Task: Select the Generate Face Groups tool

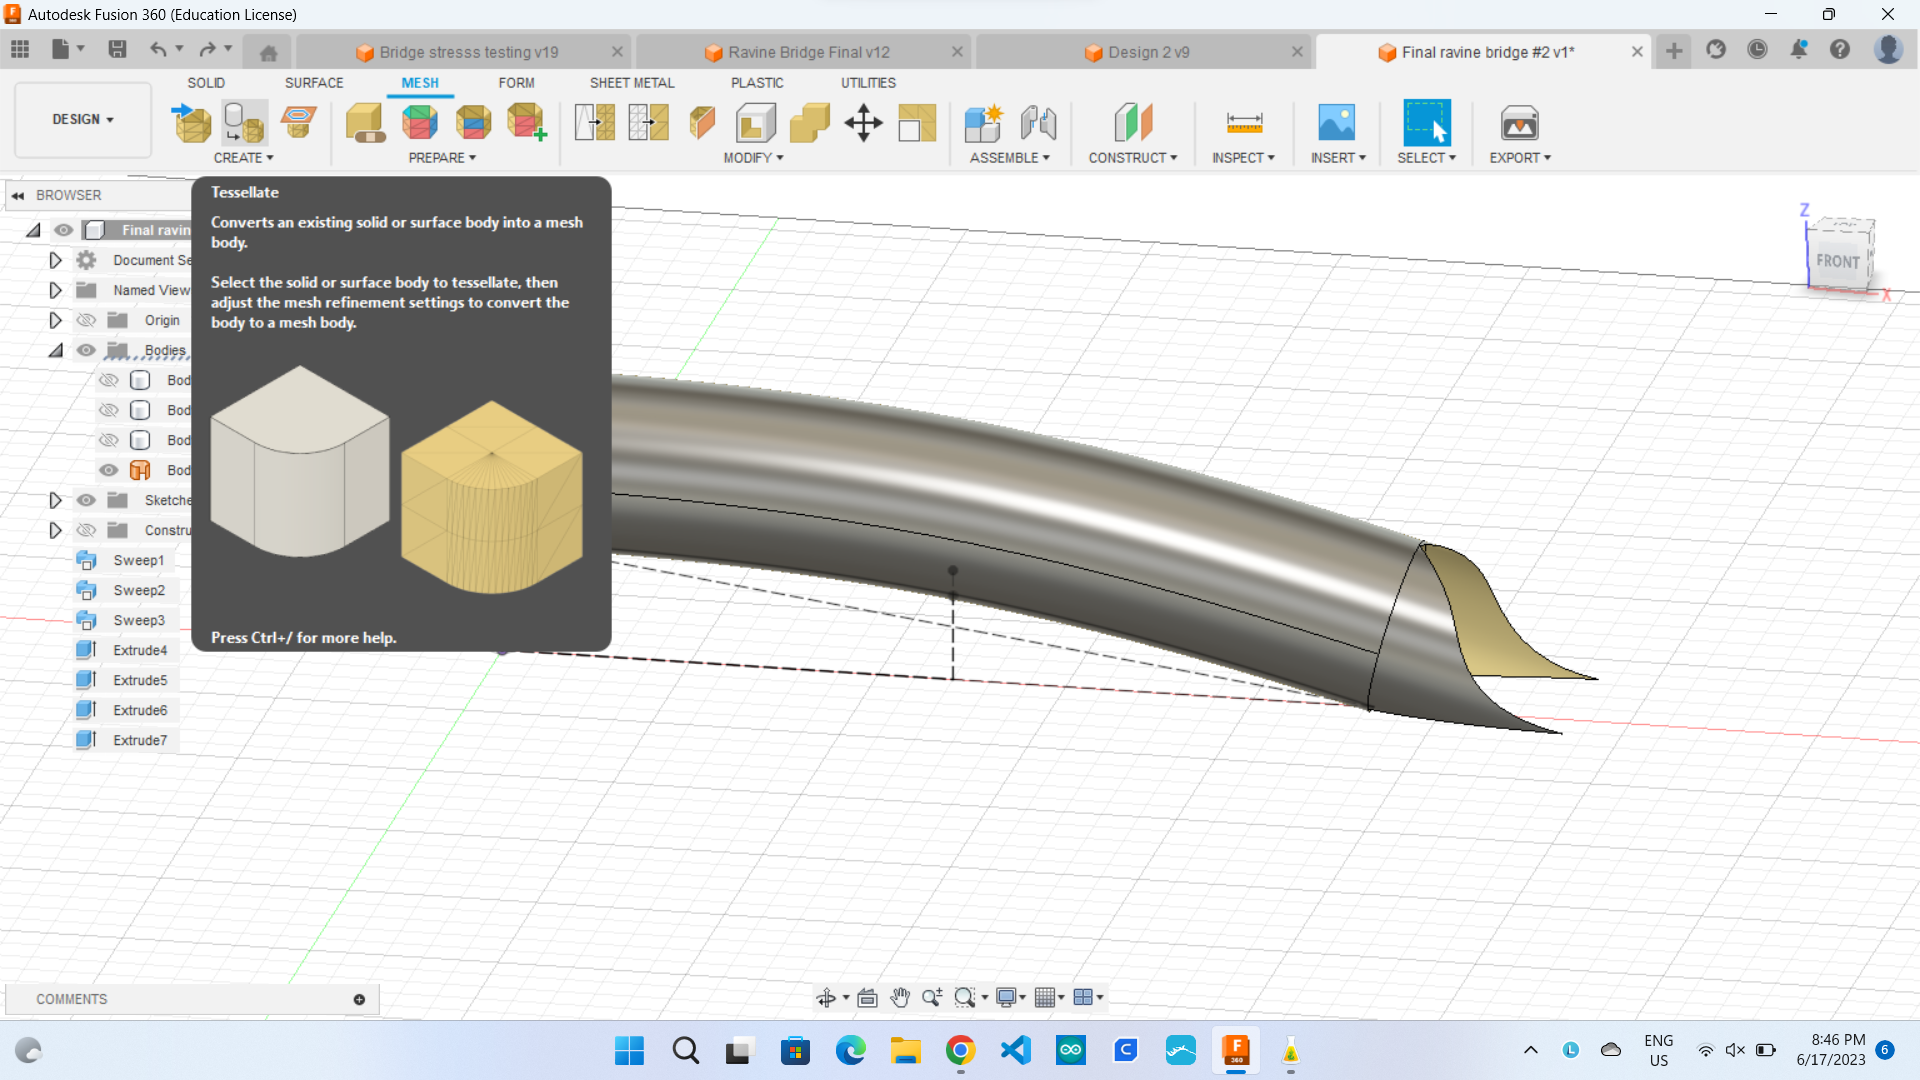Action: [x=420, y=123]
